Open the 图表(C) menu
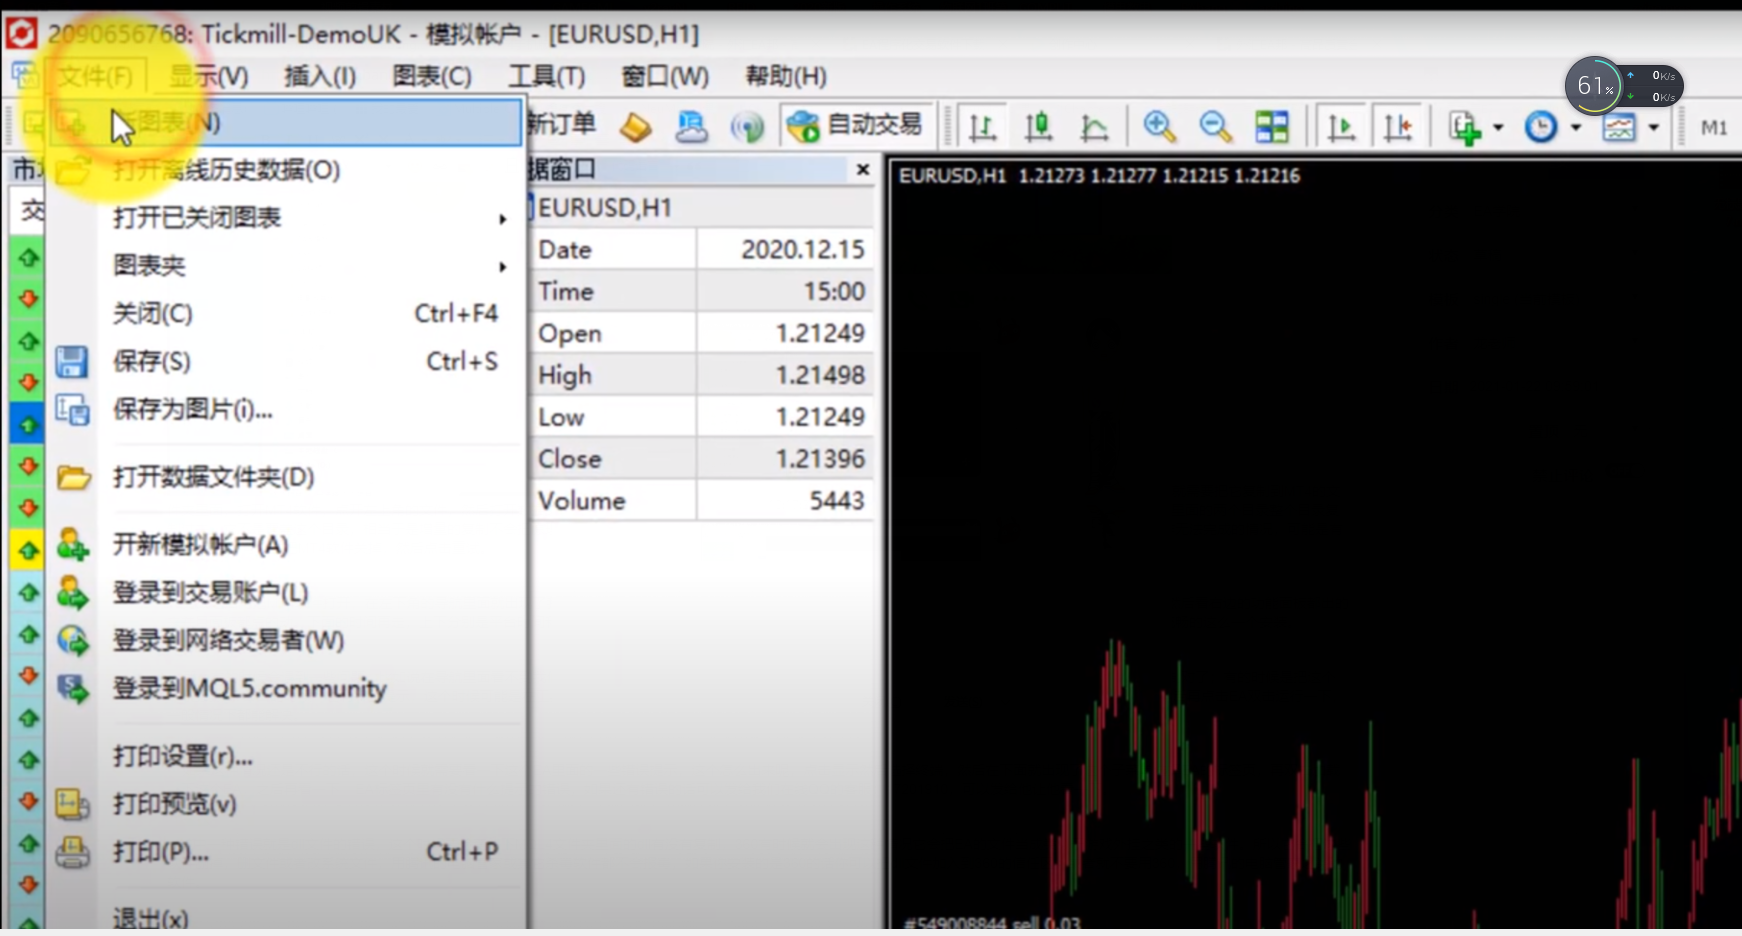This screenshot has height=936, width=1742. pyautogui.click(x=432, y=76)
